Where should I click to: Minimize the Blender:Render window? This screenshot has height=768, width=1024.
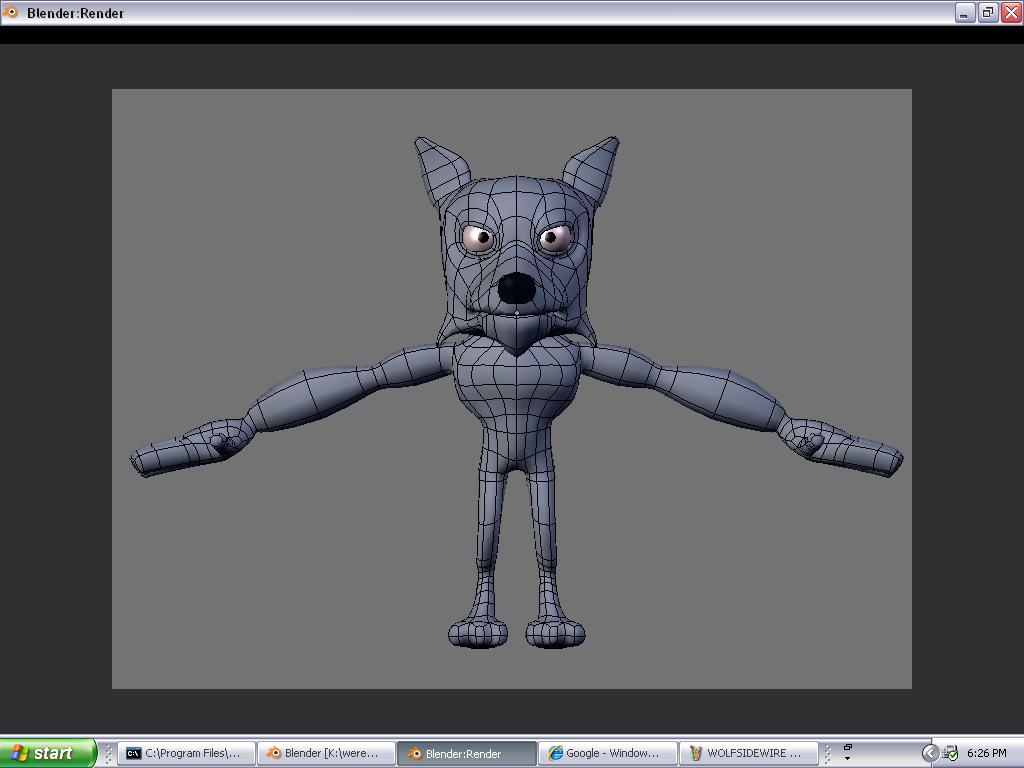tap(965, 12)
